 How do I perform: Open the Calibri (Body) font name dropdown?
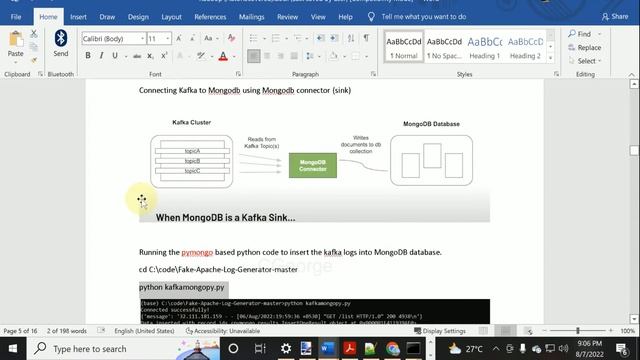[x=142, y=39]
